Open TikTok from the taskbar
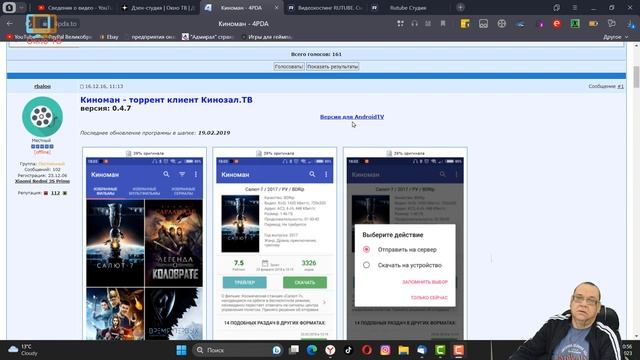This screenshot has height=360, width=640. (348, 350)
